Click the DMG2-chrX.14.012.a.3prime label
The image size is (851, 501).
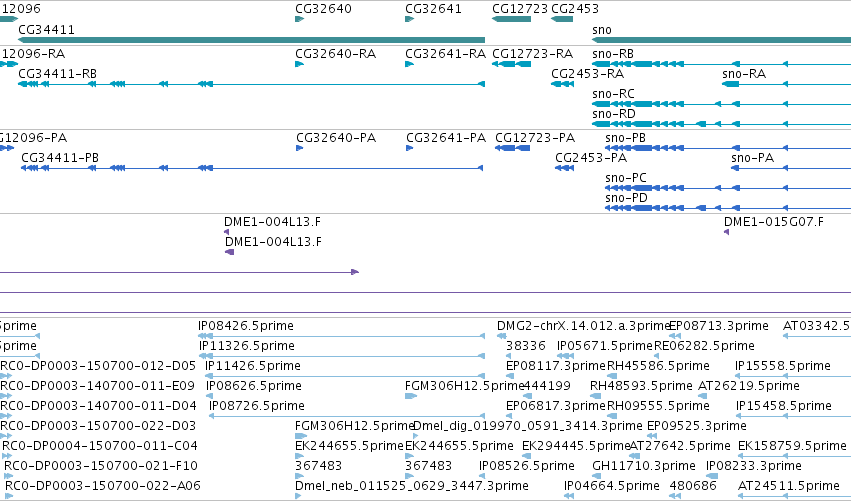[x=583, y=326]
